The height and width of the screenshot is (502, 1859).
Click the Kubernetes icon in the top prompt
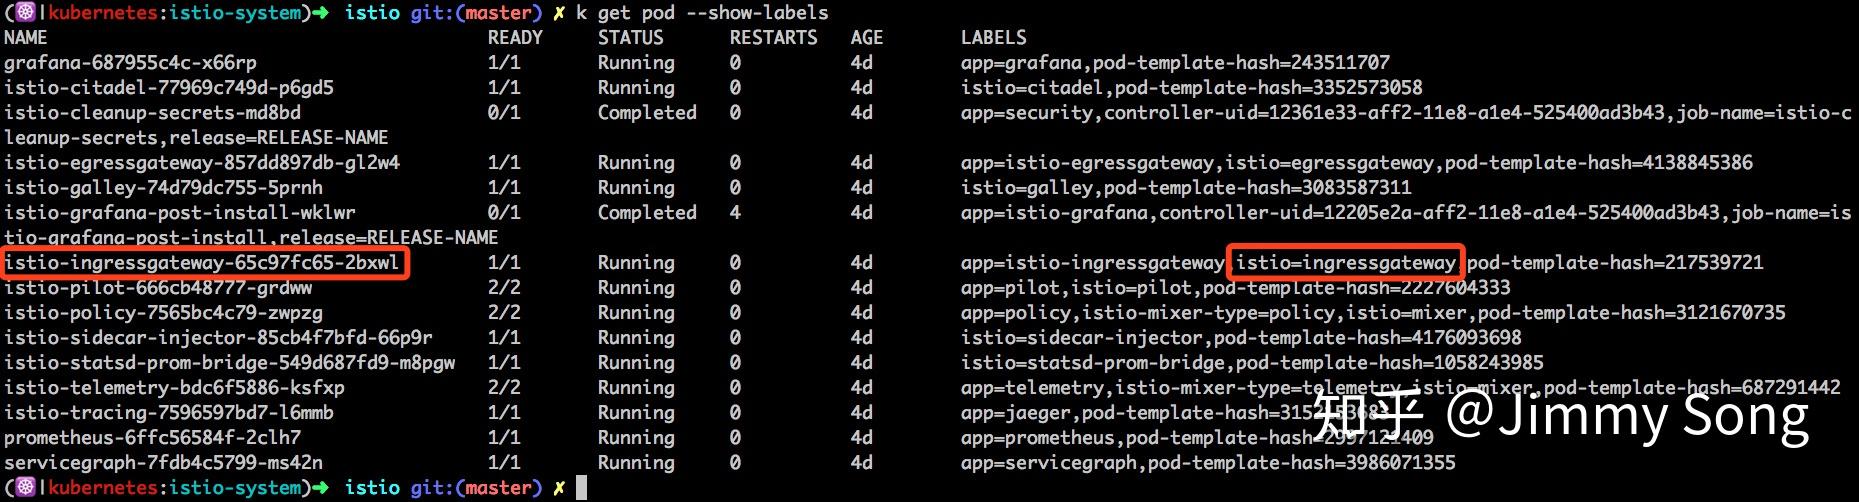pyautogui.click(x=26, y=12)
